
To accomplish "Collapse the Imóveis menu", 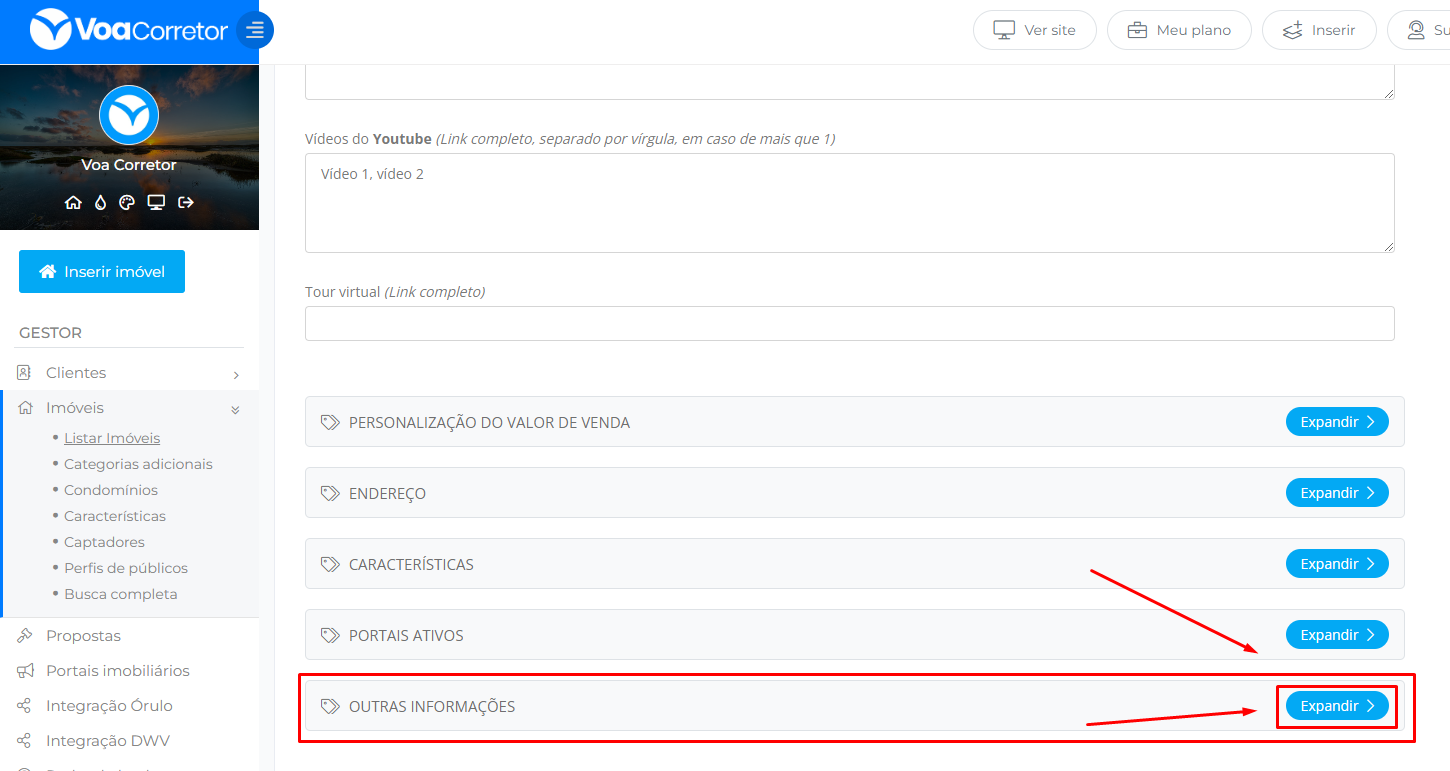I will [x=129, y=408].
